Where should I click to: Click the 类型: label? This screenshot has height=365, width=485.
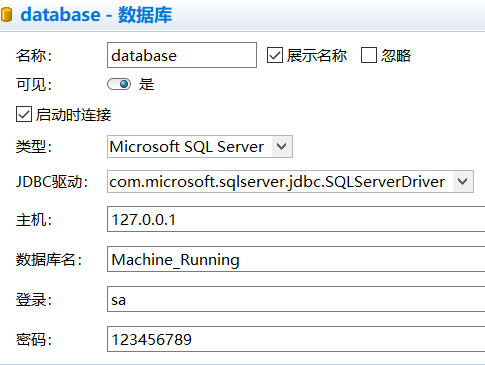pyautogui.click(x=34, y=146)
